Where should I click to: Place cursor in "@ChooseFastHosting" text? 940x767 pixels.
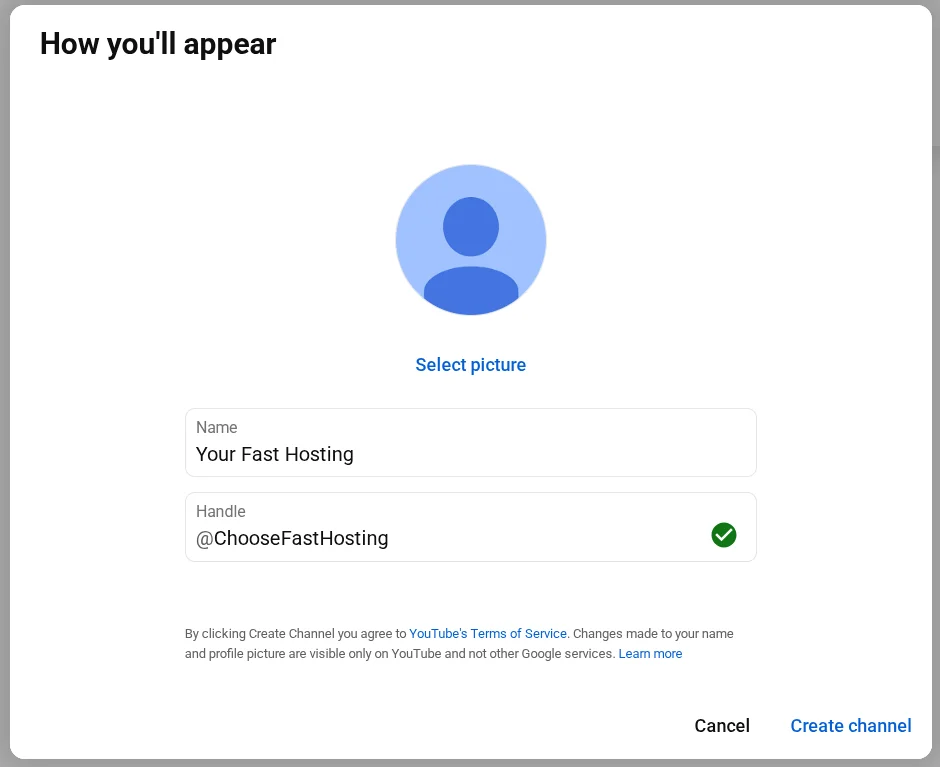tap(292, 538)
